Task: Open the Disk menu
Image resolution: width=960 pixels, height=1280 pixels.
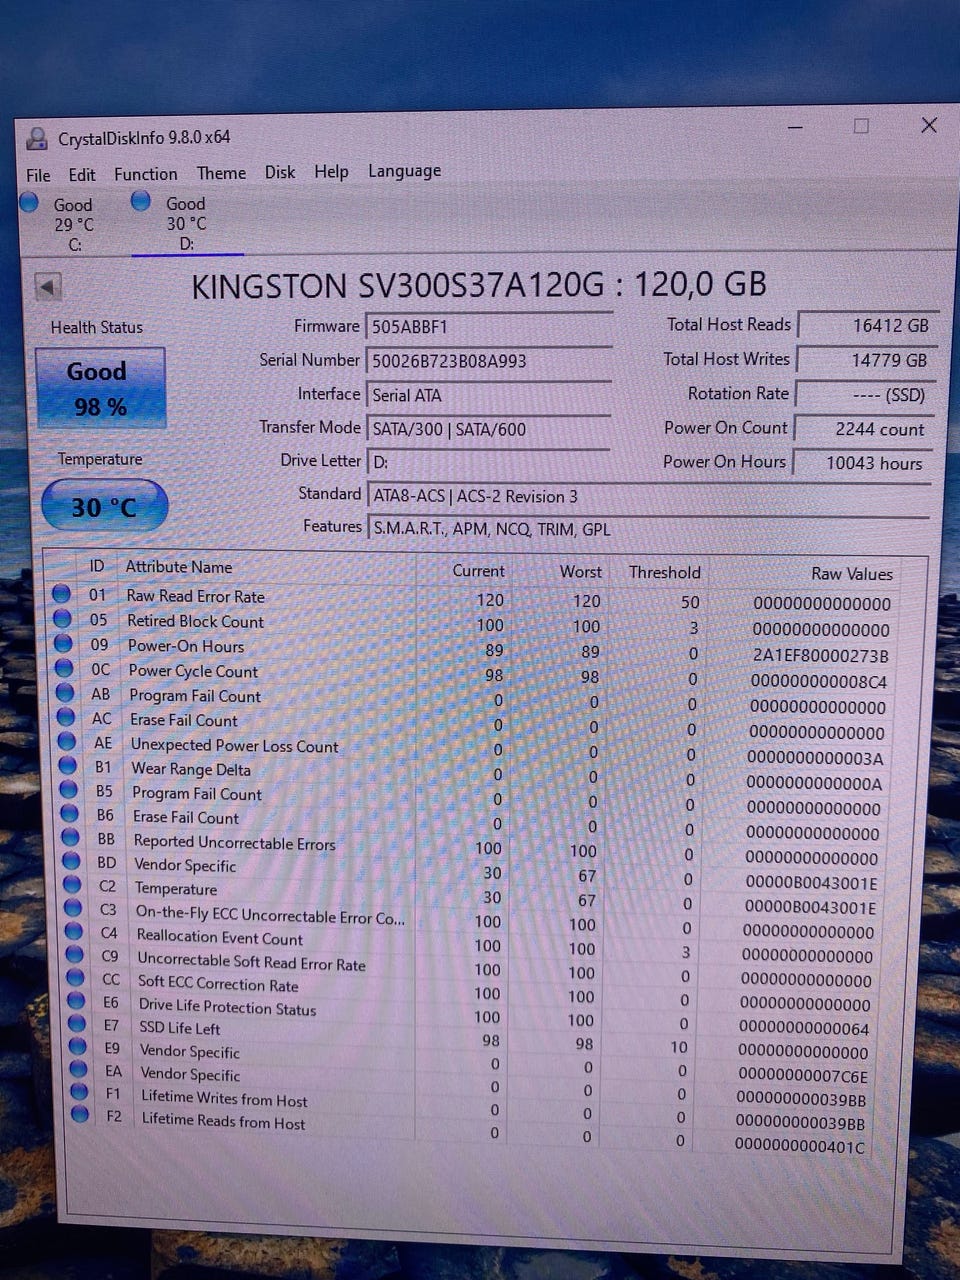Action: [280, 172]
